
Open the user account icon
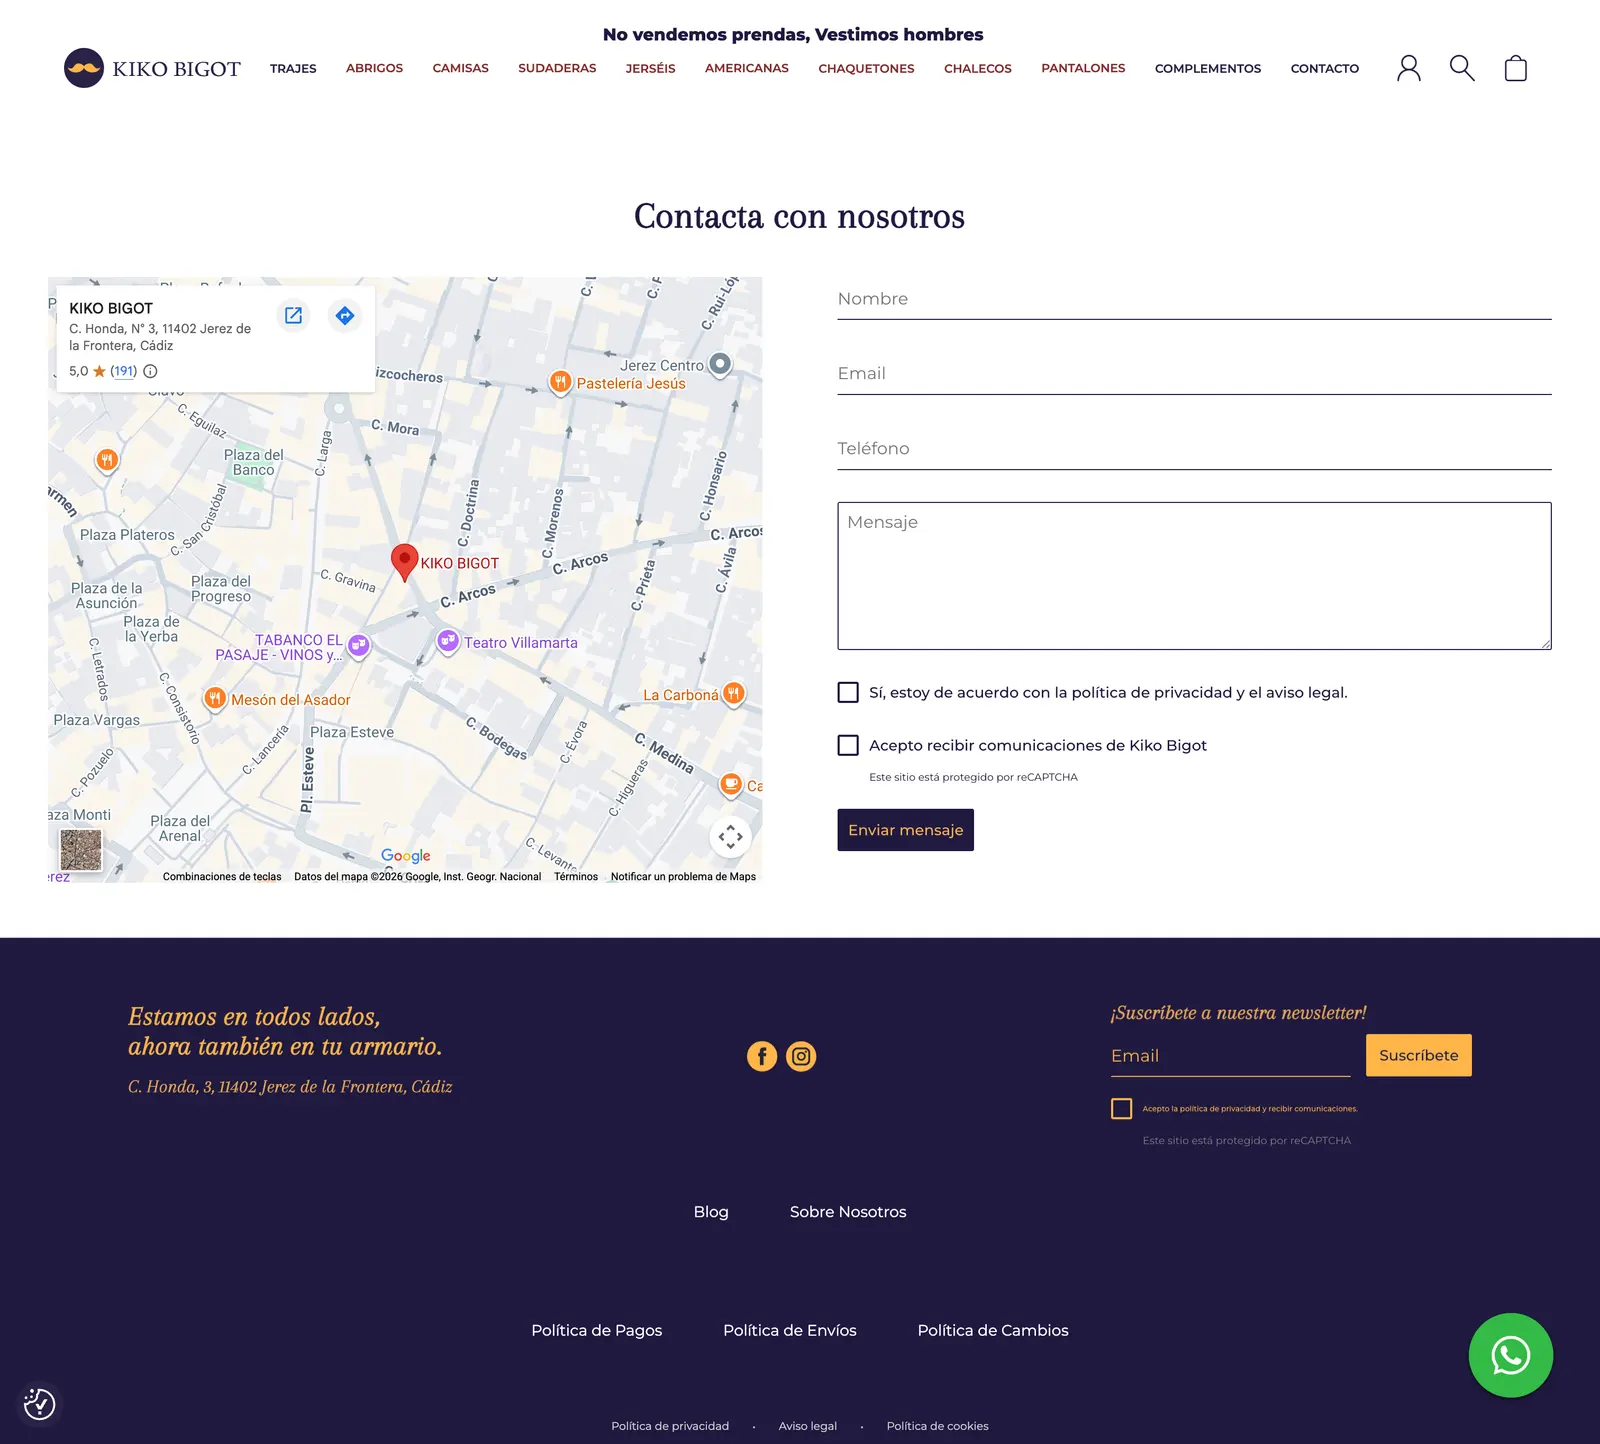coord(1408,68)
